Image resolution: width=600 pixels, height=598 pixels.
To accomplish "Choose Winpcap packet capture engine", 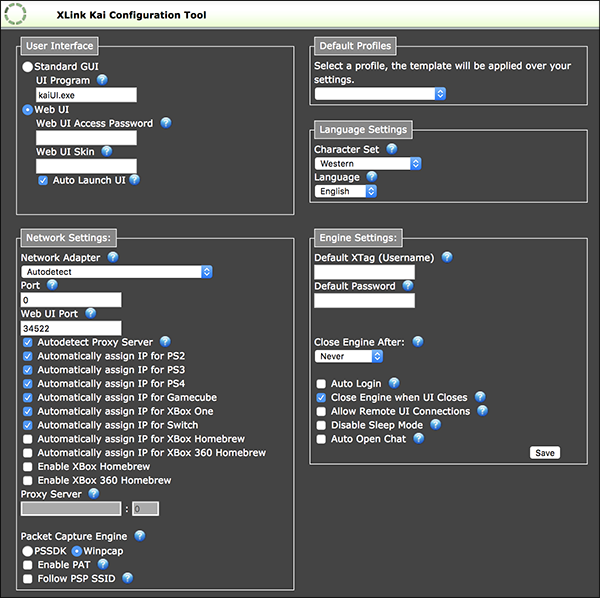I will click(77, 551).
